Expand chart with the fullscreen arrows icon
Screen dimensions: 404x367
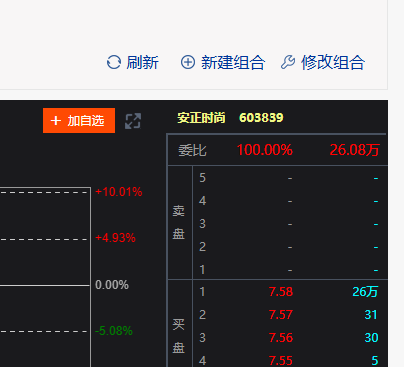pos(133,121)
